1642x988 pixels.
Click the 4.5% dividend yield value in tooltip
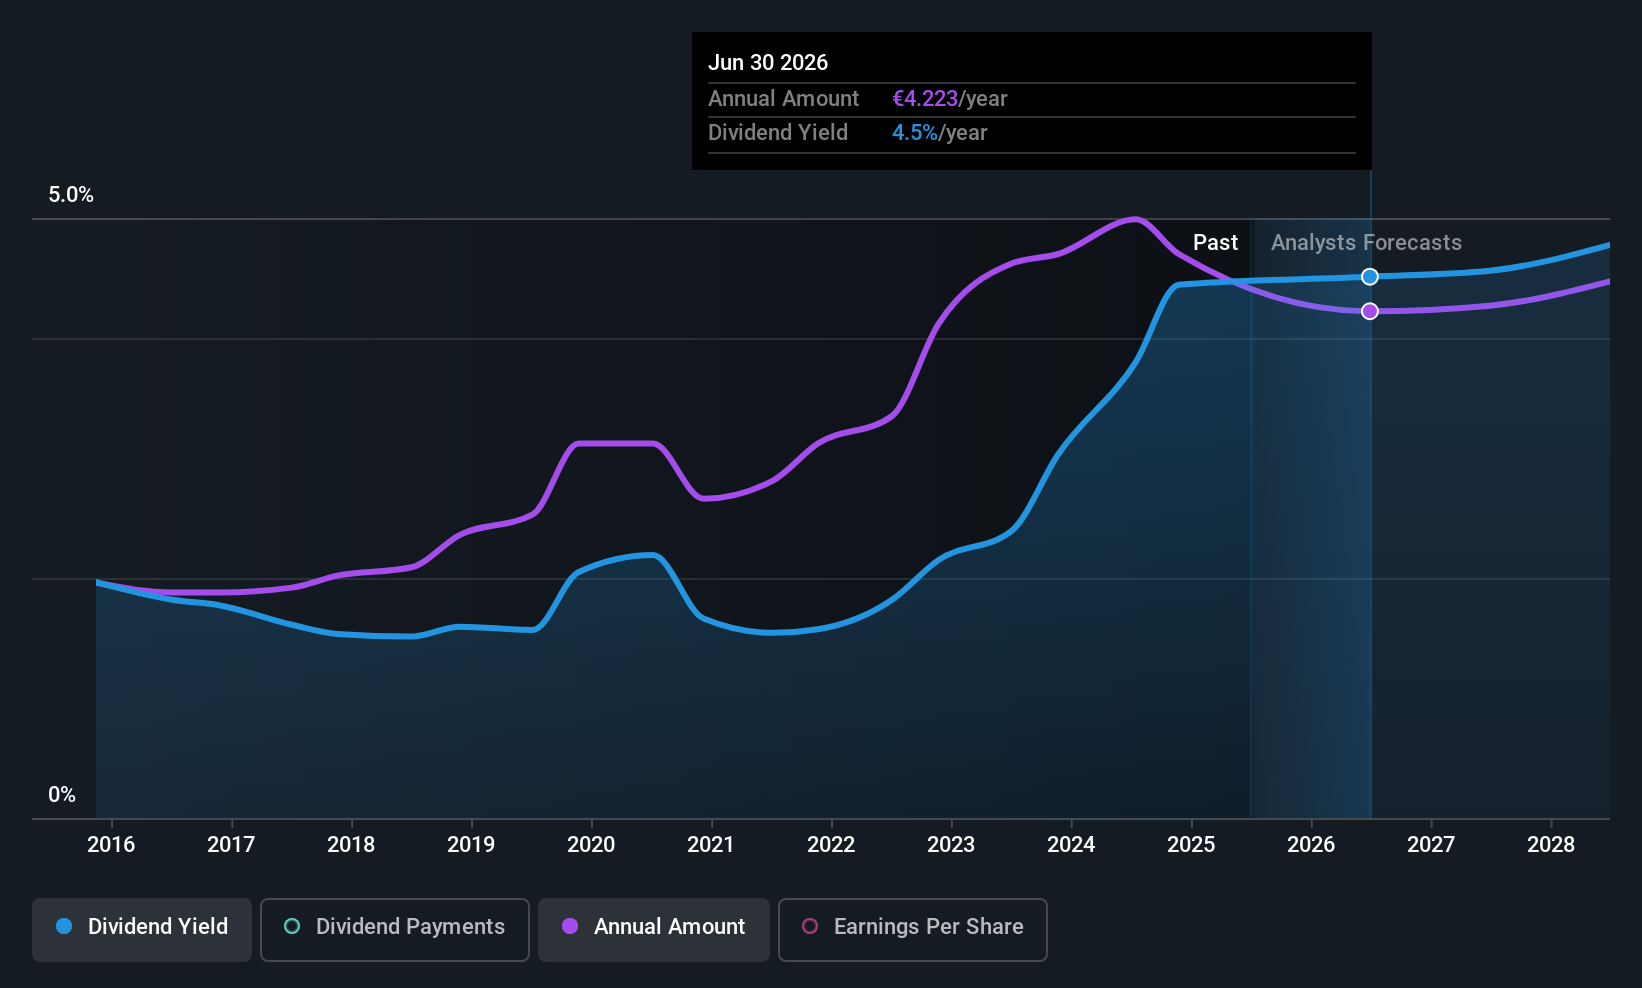tap(915, 133)
